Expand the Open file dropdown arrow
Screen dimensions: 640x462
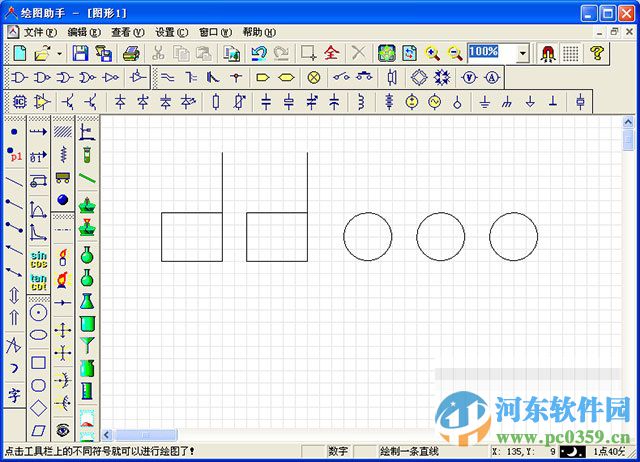(x=60, y=53)
